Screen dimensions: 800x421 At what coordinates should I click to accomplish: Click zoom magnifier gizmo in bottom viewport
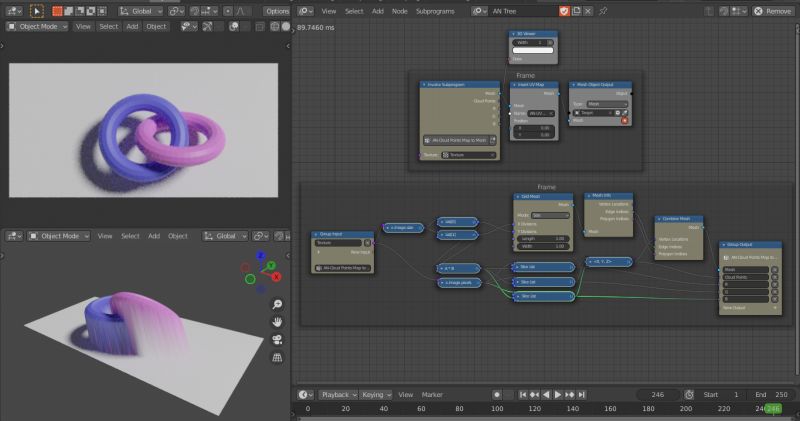pyautogui.click(x=277, y=305)
